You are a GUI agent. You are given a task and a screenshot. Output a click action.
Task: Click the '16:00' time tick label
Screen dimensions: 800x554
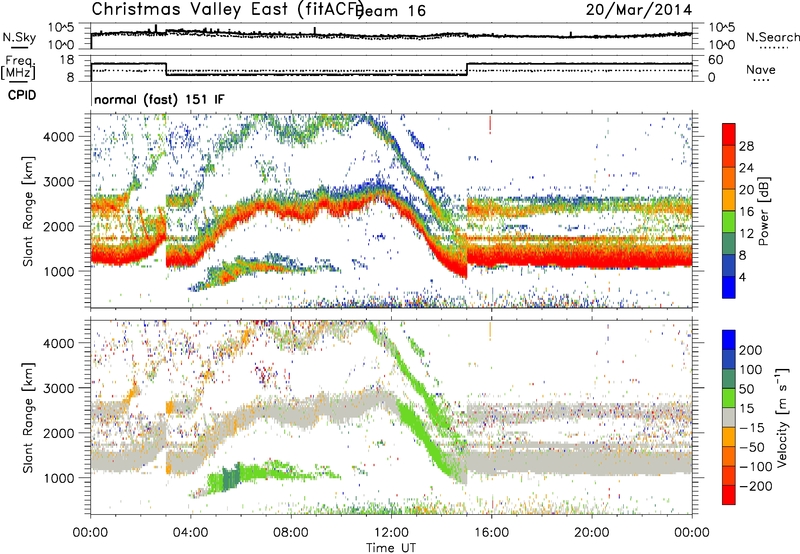(491, 533)
